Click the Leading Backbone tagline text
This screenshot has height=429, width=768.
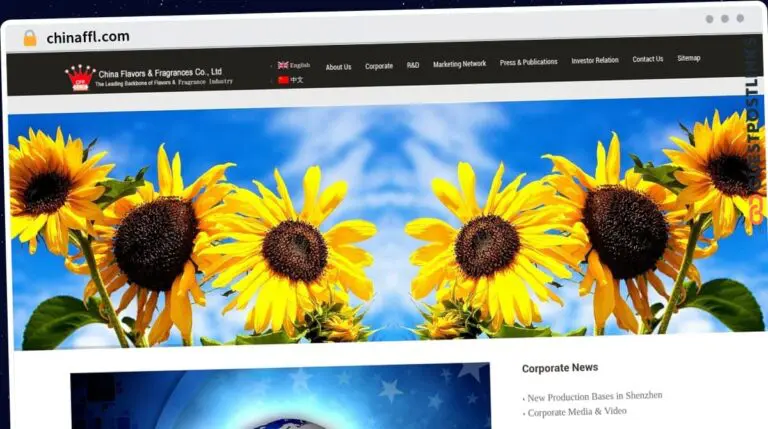[164, 83]
